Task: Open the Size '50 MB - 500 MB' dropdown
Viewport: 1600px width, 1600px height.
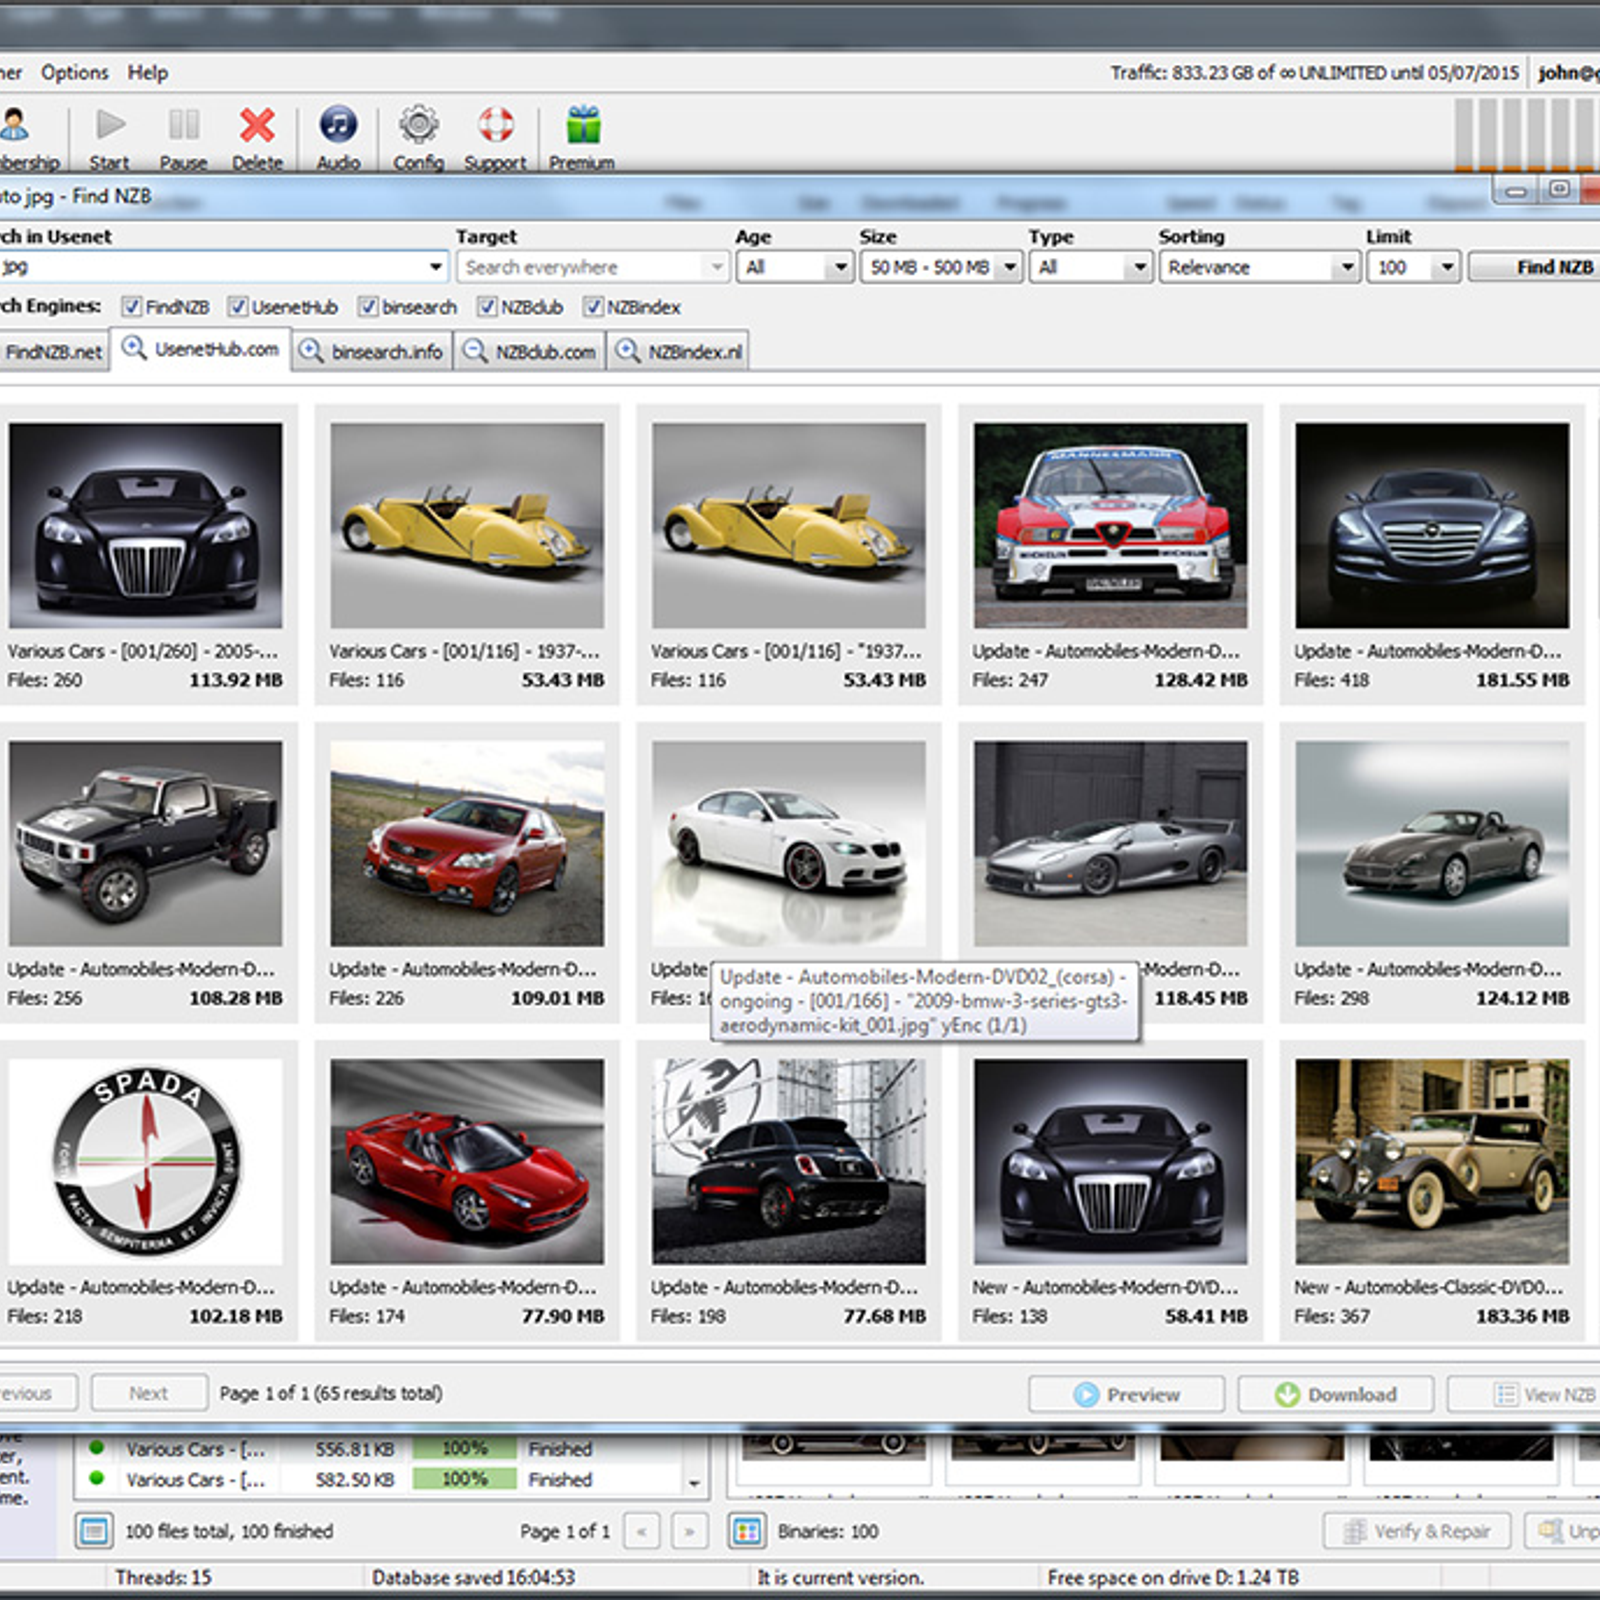Action: point(941,267)
